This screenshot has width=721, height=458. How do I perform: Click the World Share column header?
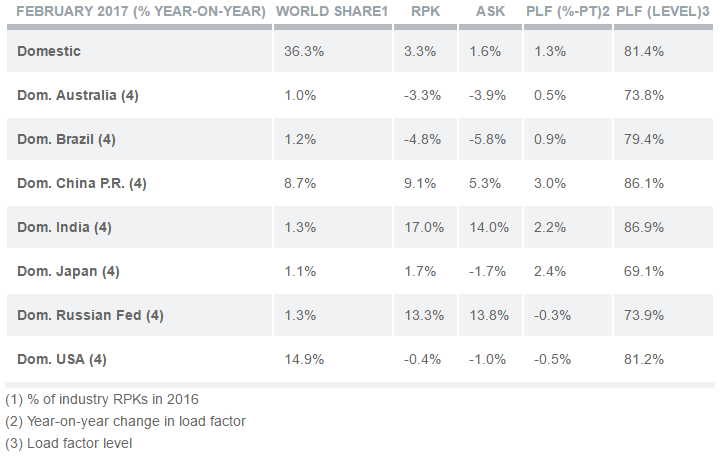[x=331, y=12]
